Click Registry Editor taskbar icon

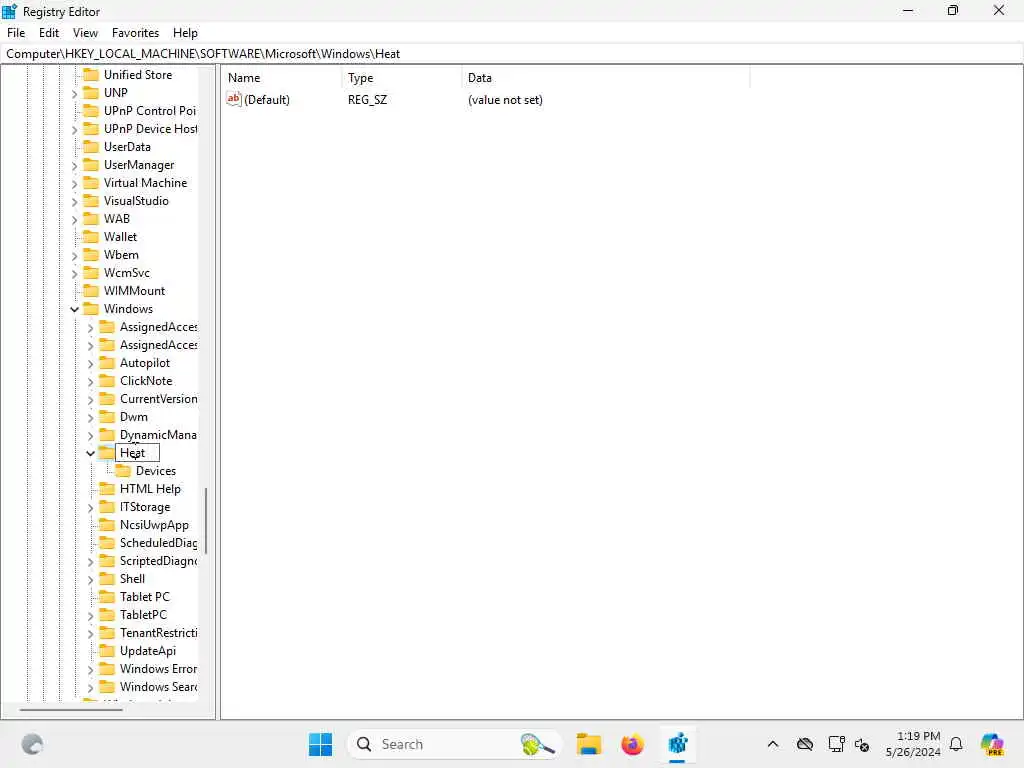point(677,744)
